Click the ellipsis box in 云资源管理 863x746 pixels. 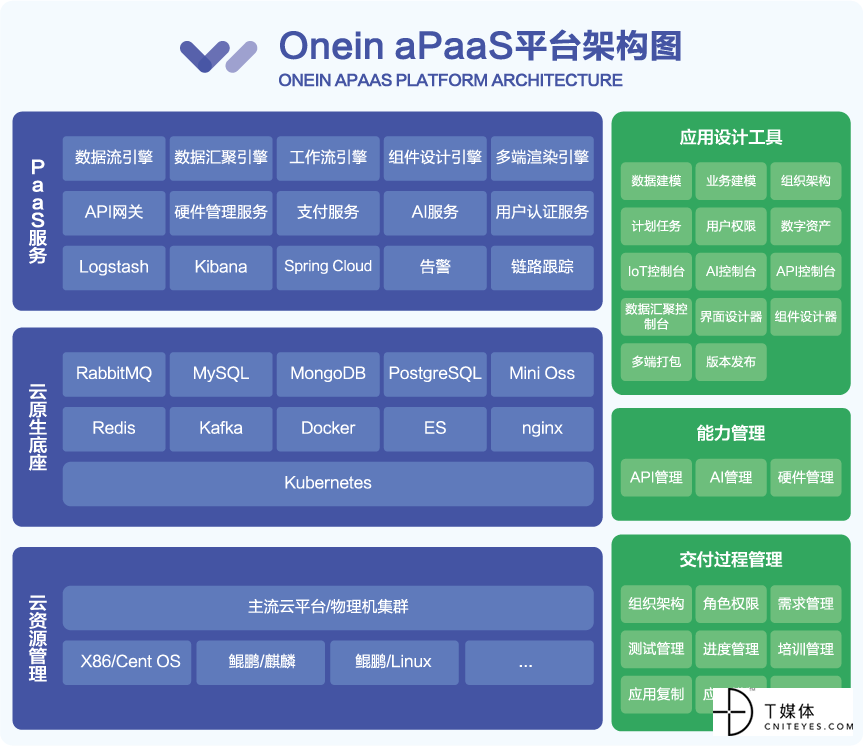click(x=529, y=662)
